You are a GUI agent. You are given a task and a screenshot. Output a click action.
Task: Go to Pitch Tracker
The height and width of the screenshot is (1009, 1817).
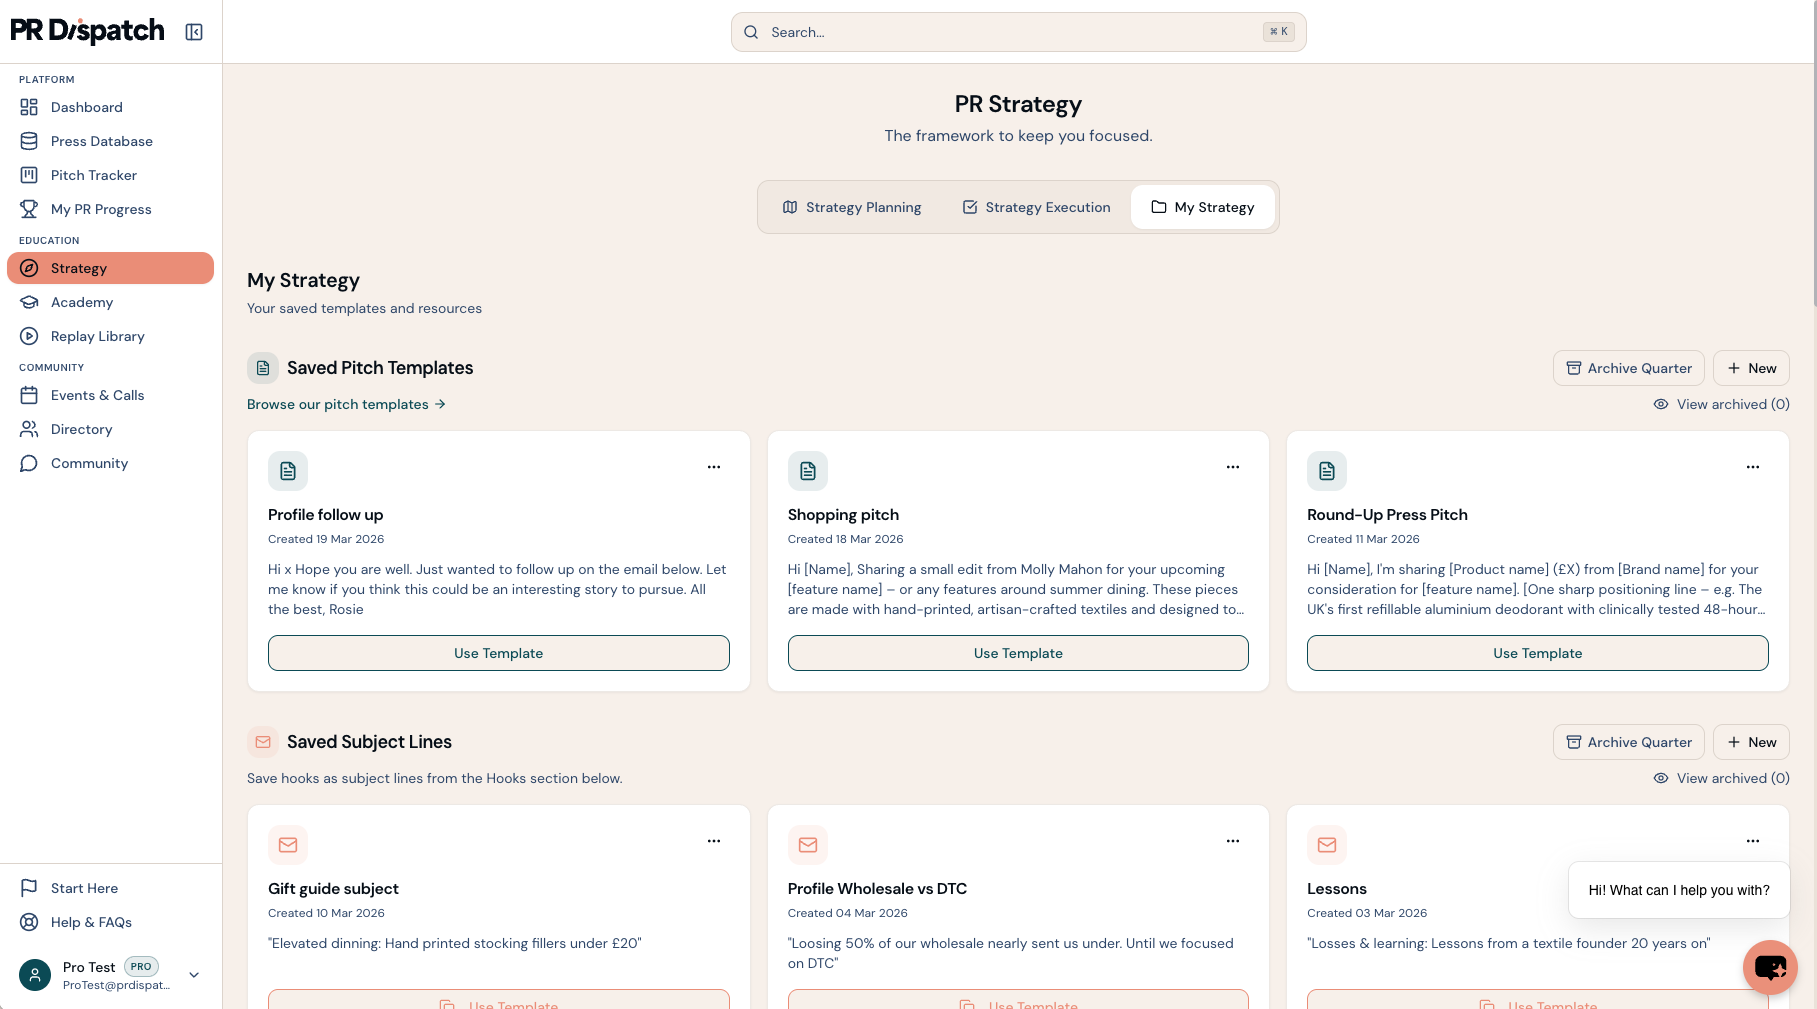pyautogui.click(x=110, y=175)
